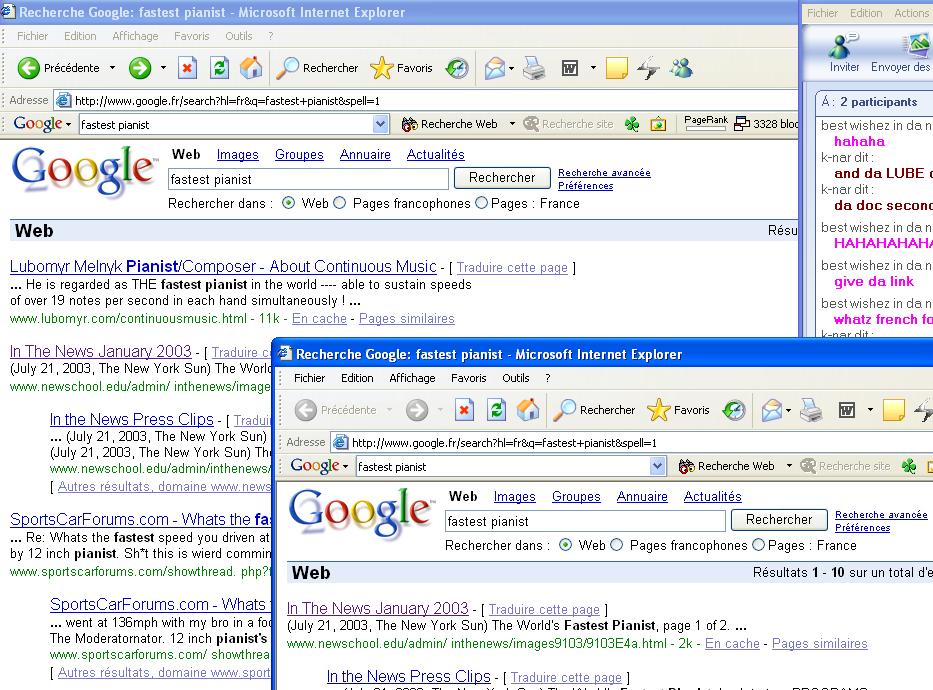Open the Google logo menu in the front toolbar
This screenshot has width=933, height=690.
320,466
